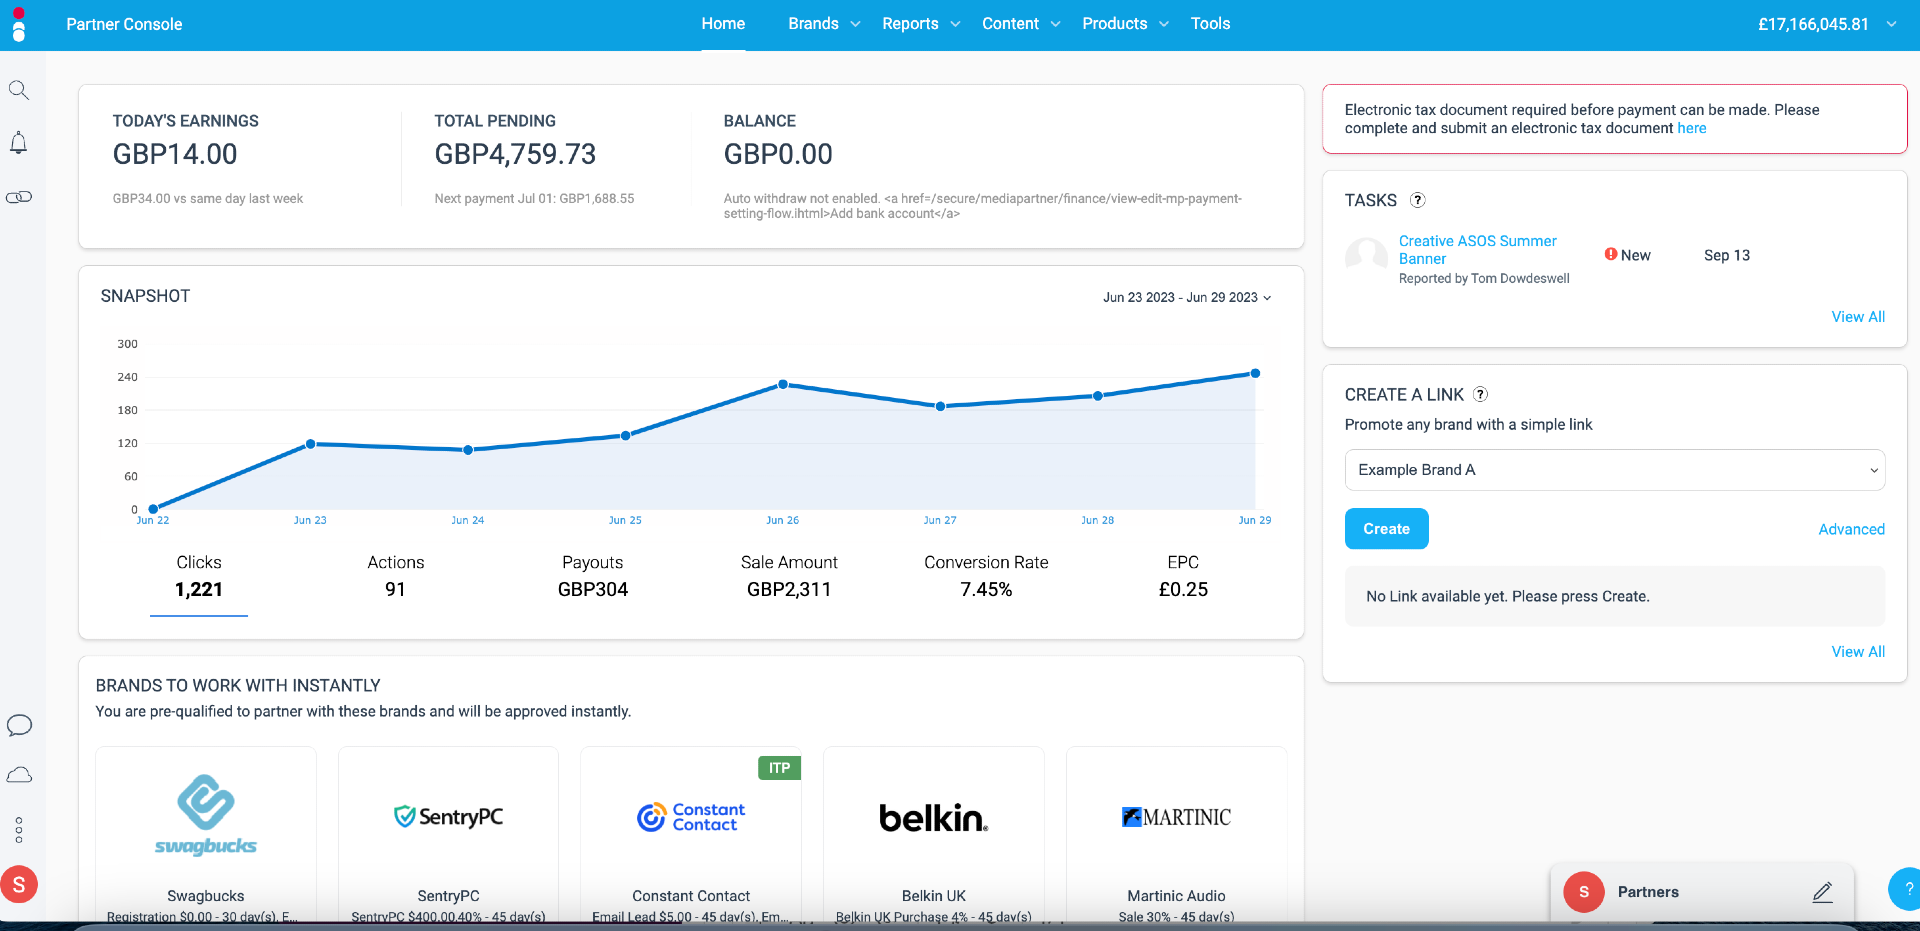The width and height of the screenshot is (1920, 931).
Task: Open notifications bell in left sidebar
Action: [x=18, y=143]
